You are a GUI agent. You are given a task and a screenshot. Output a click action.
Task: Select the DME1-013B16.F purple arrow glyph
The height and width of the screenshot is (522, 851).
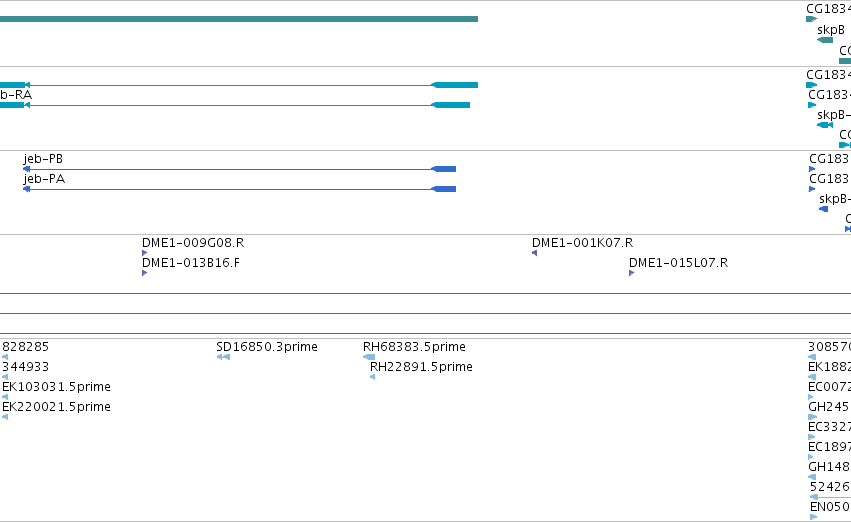144,273
